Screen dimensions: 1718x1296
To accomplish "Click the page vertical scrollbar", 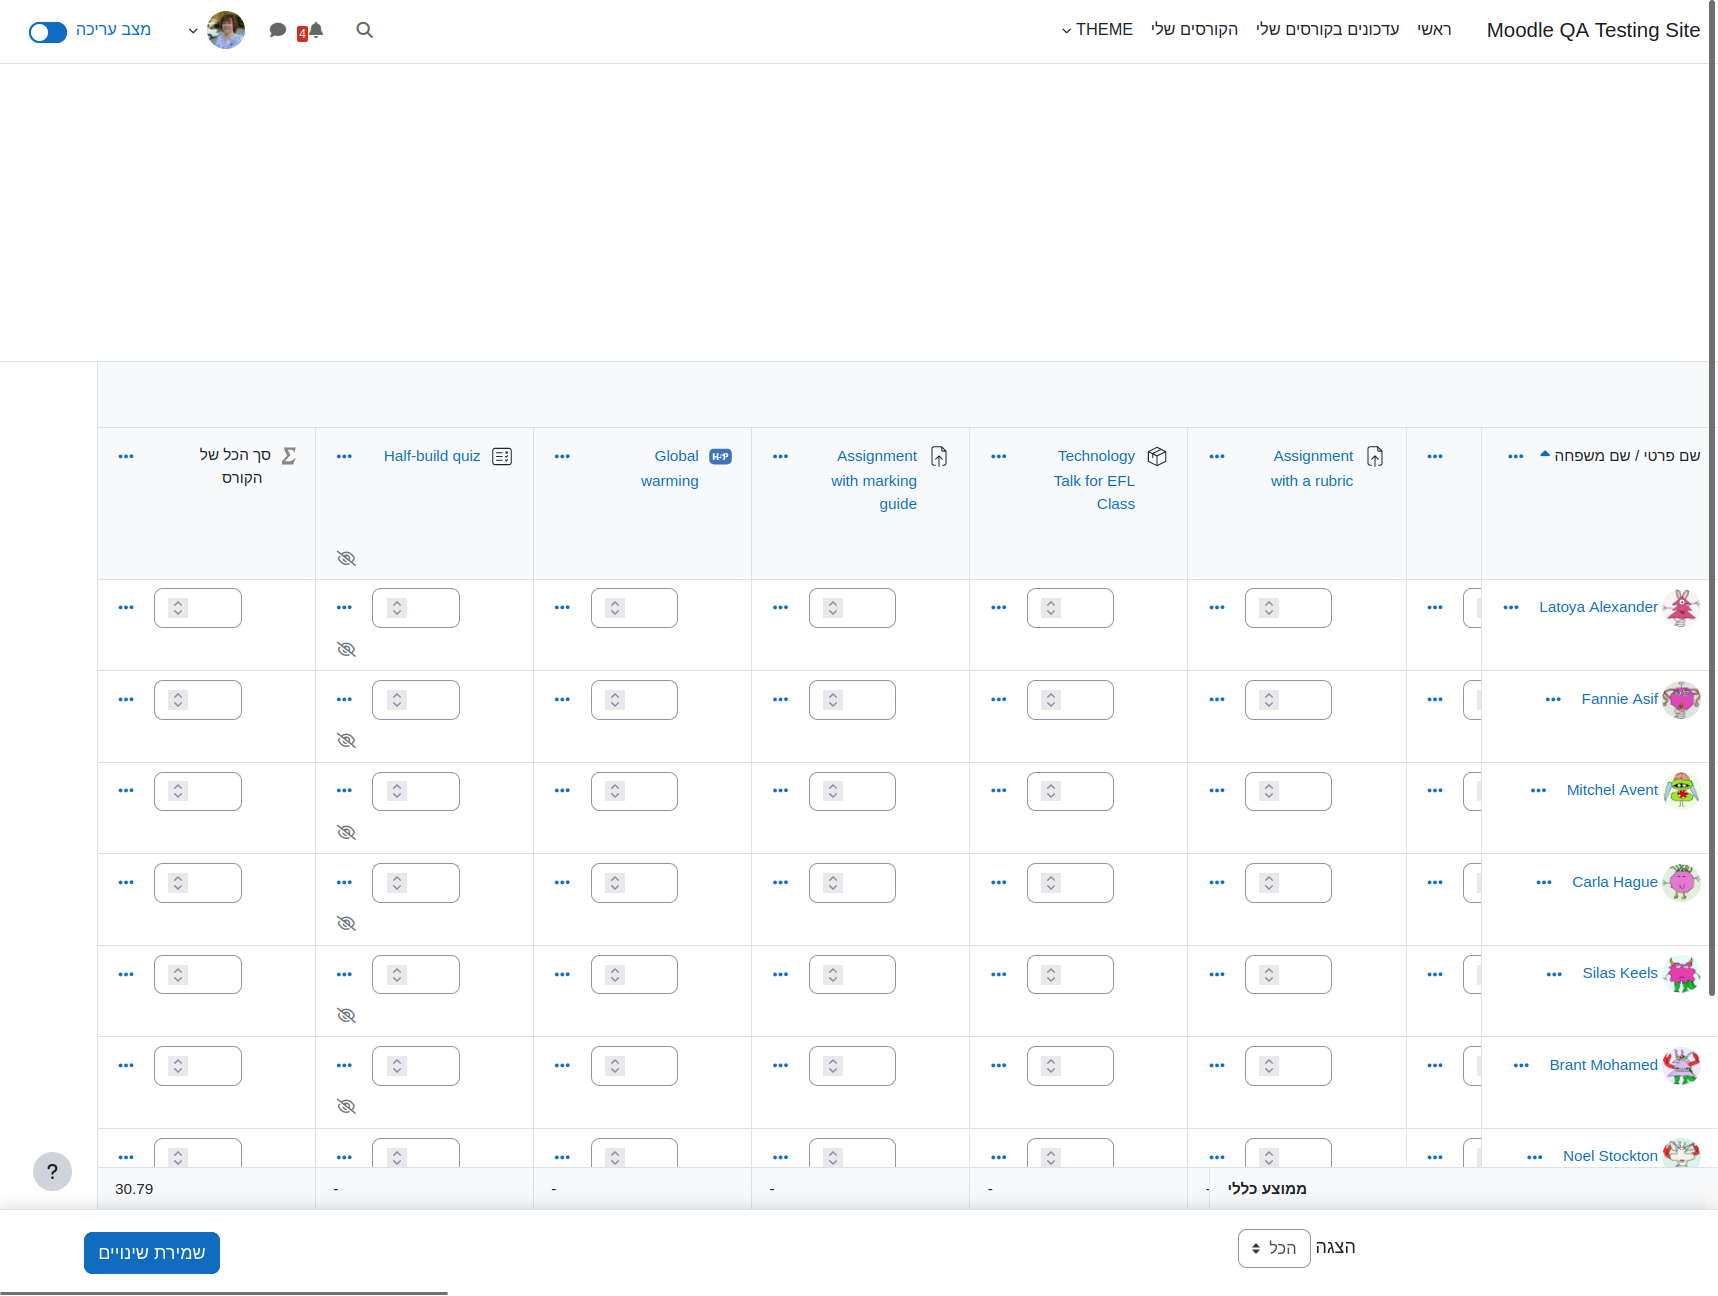I will (1712, 500).
